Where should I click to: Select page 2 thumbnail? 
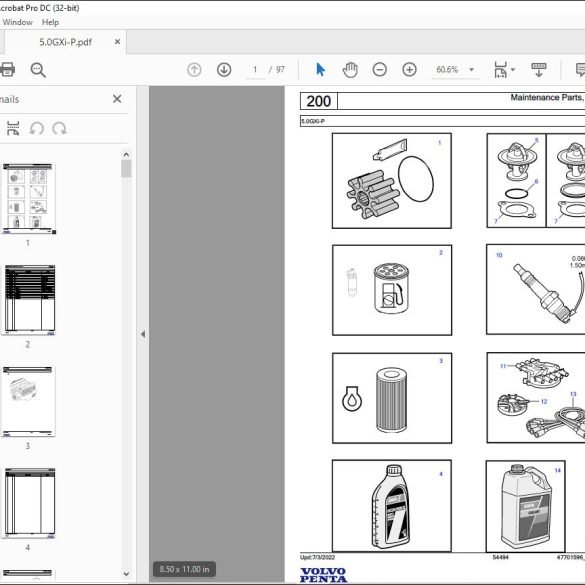coord(30,300)
